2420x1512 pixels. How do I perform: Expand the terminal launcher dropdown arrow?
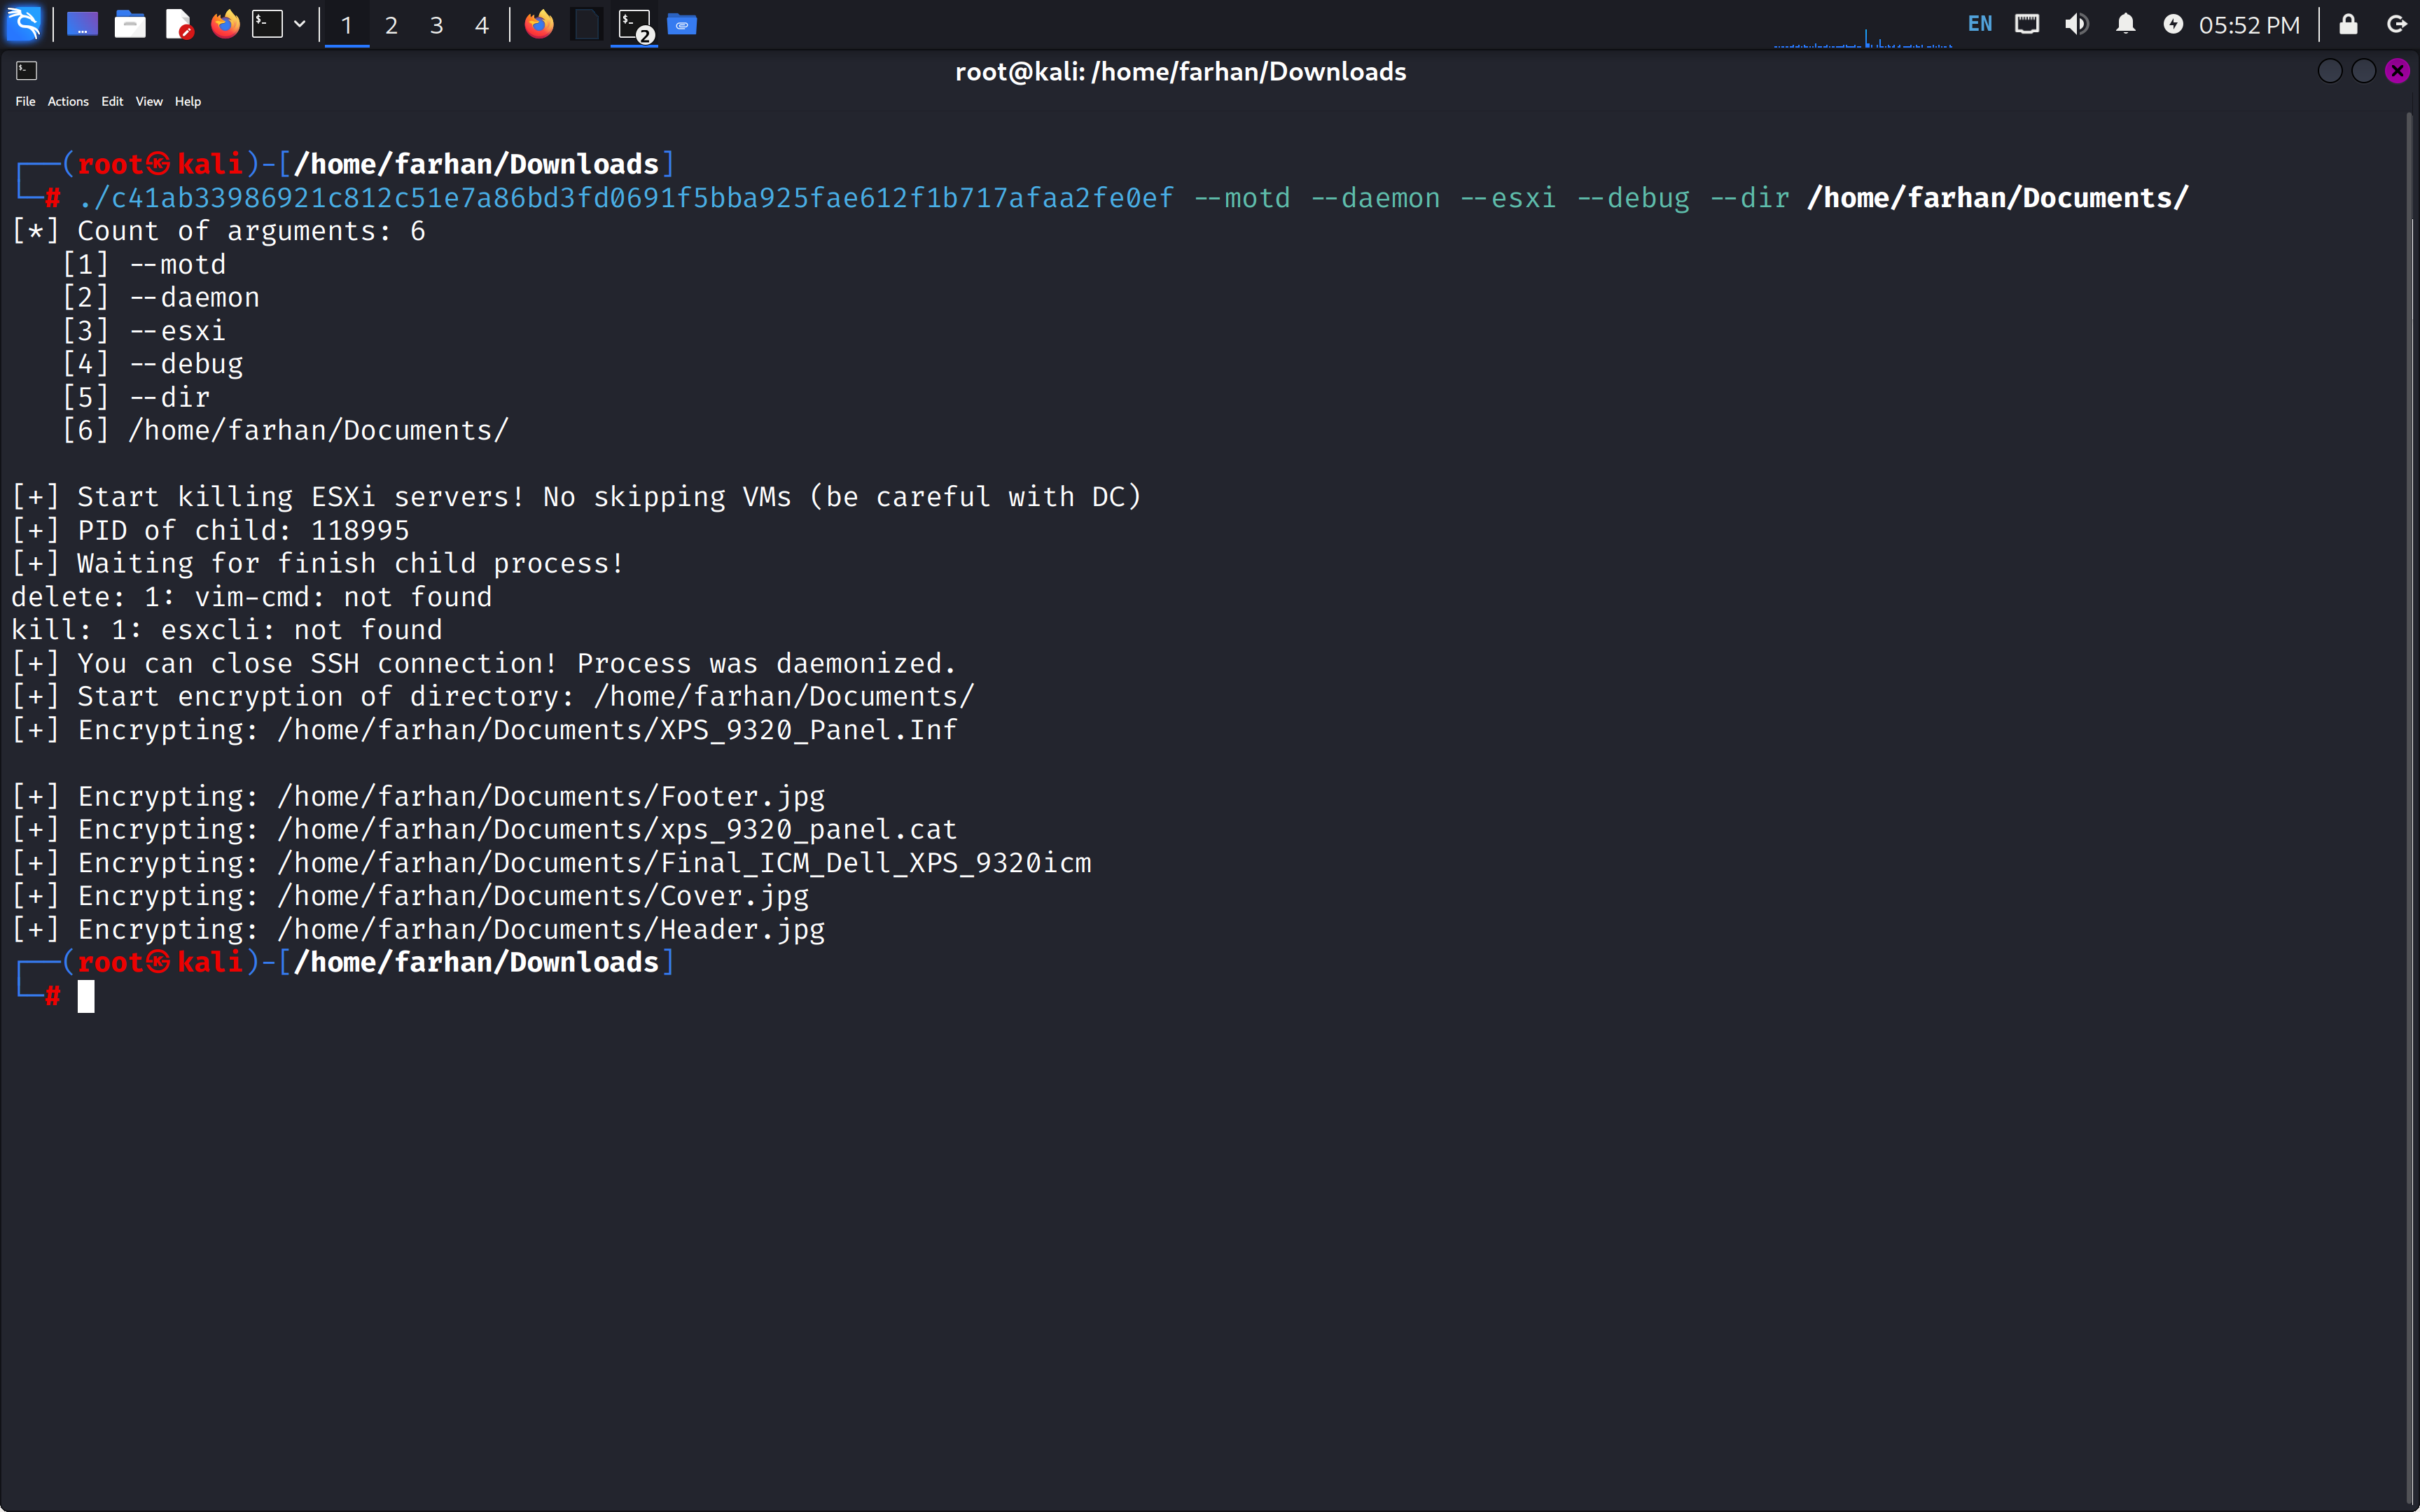(x=299, y=24)
